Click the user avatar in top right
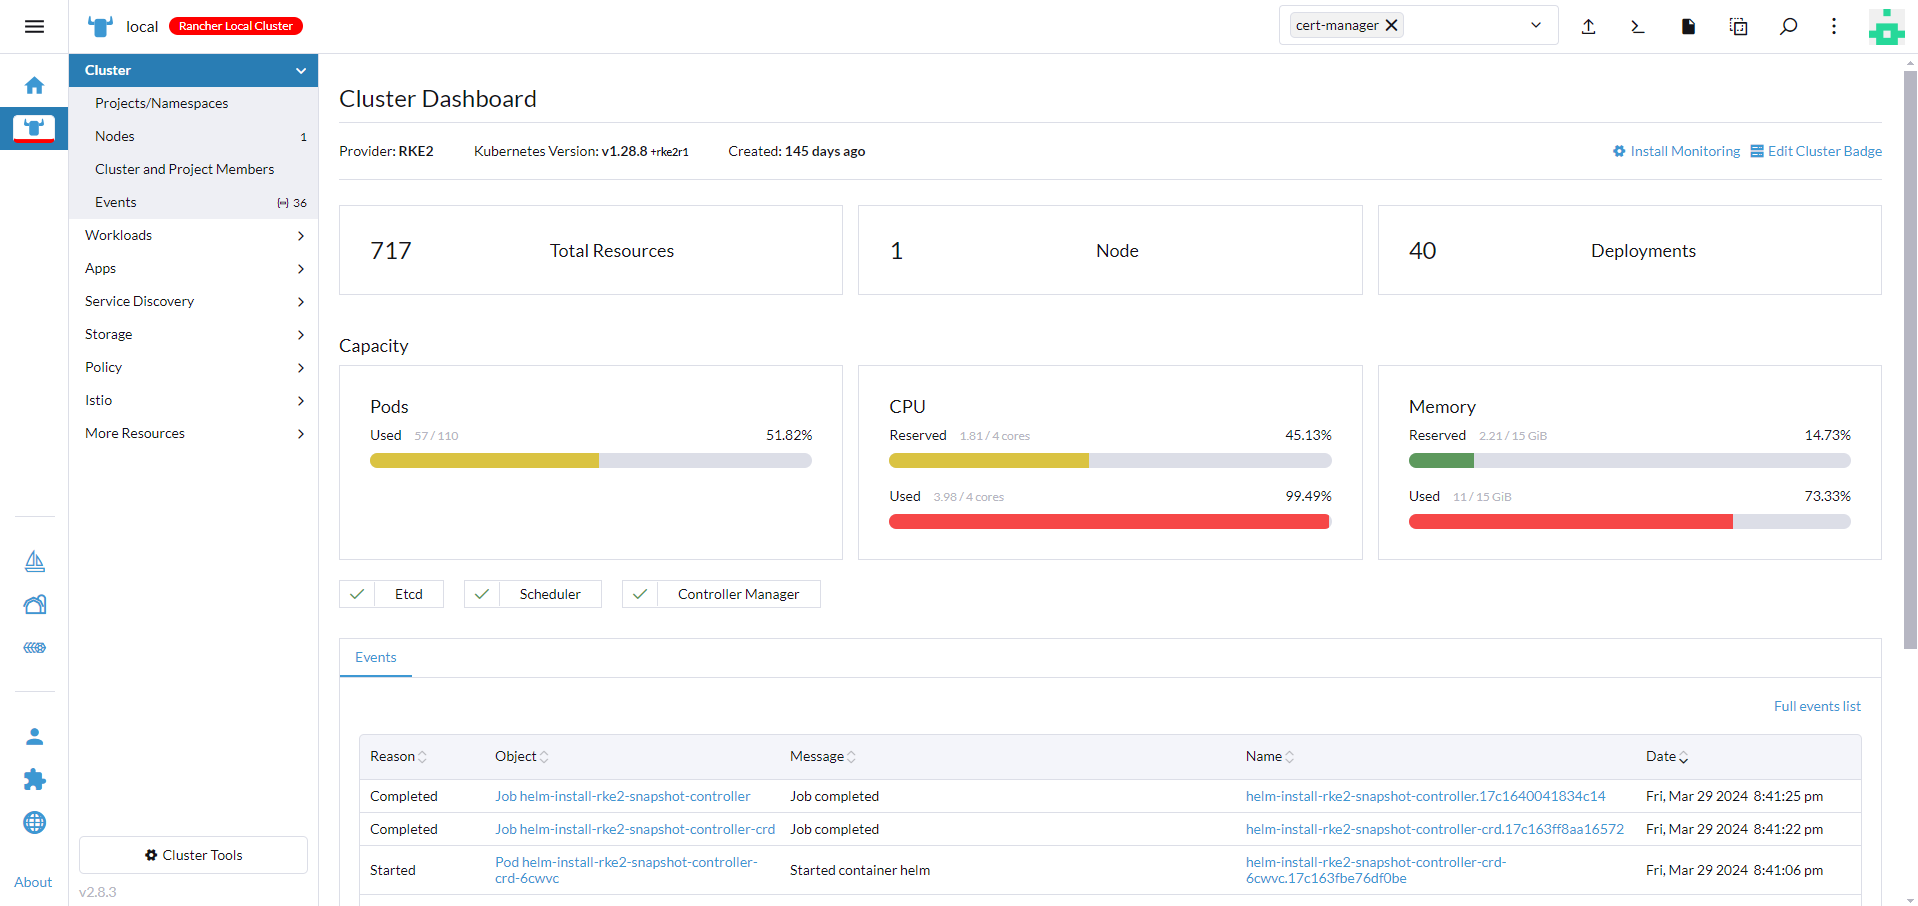 click(x=1886, y=27)
